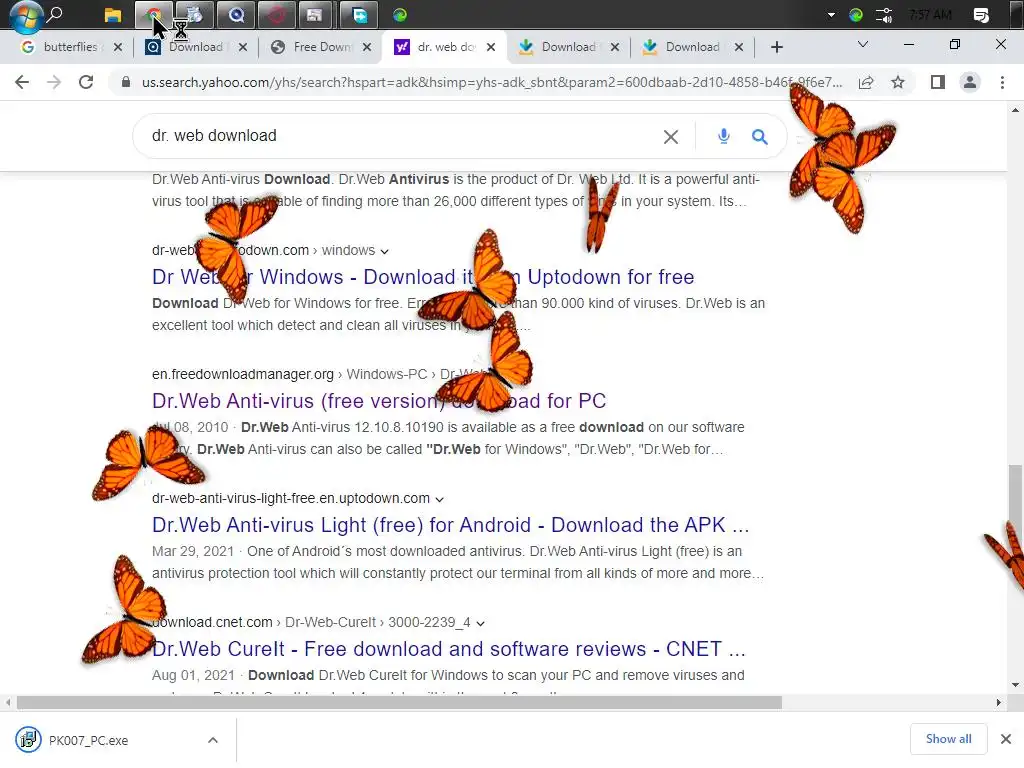The width and height of the screenshot is (1024, 768).
Task: Open Dr Web for Windows Uptodown result
Action: tap(423, 277)
